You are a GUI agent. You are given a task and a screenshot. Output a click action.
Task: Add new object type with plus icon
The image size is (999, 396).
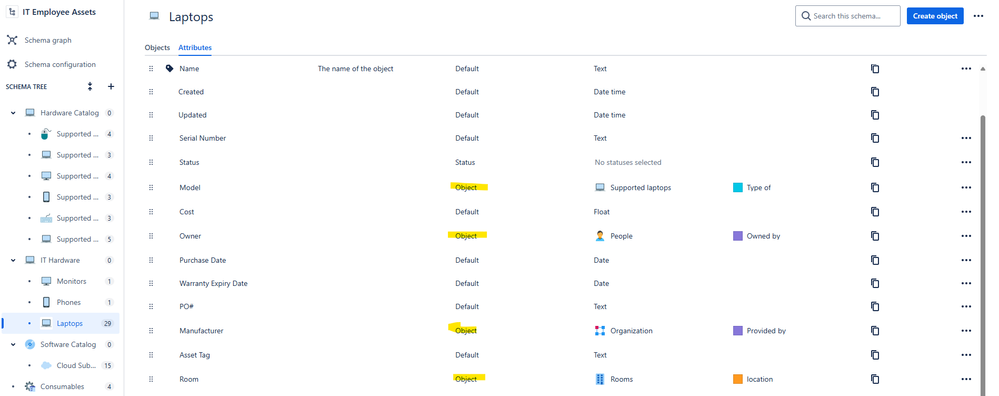point(110,87)
